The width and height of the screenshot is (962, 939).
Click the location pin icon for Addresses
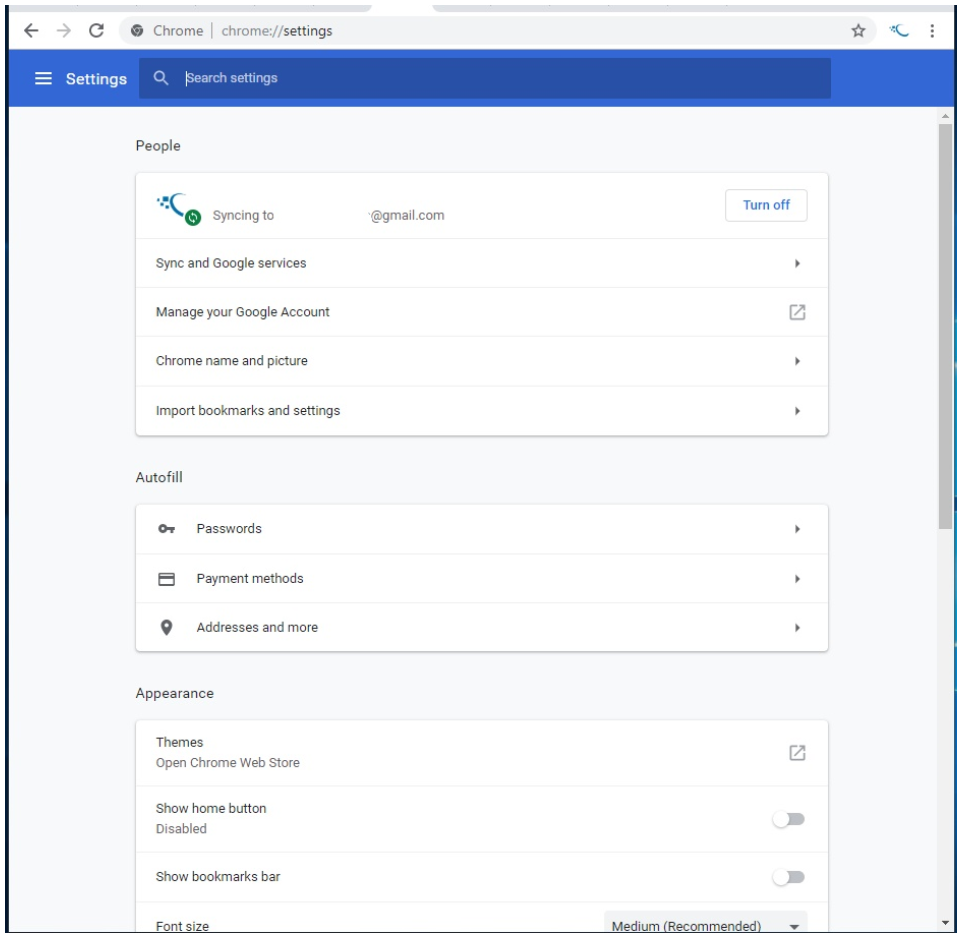166,627
